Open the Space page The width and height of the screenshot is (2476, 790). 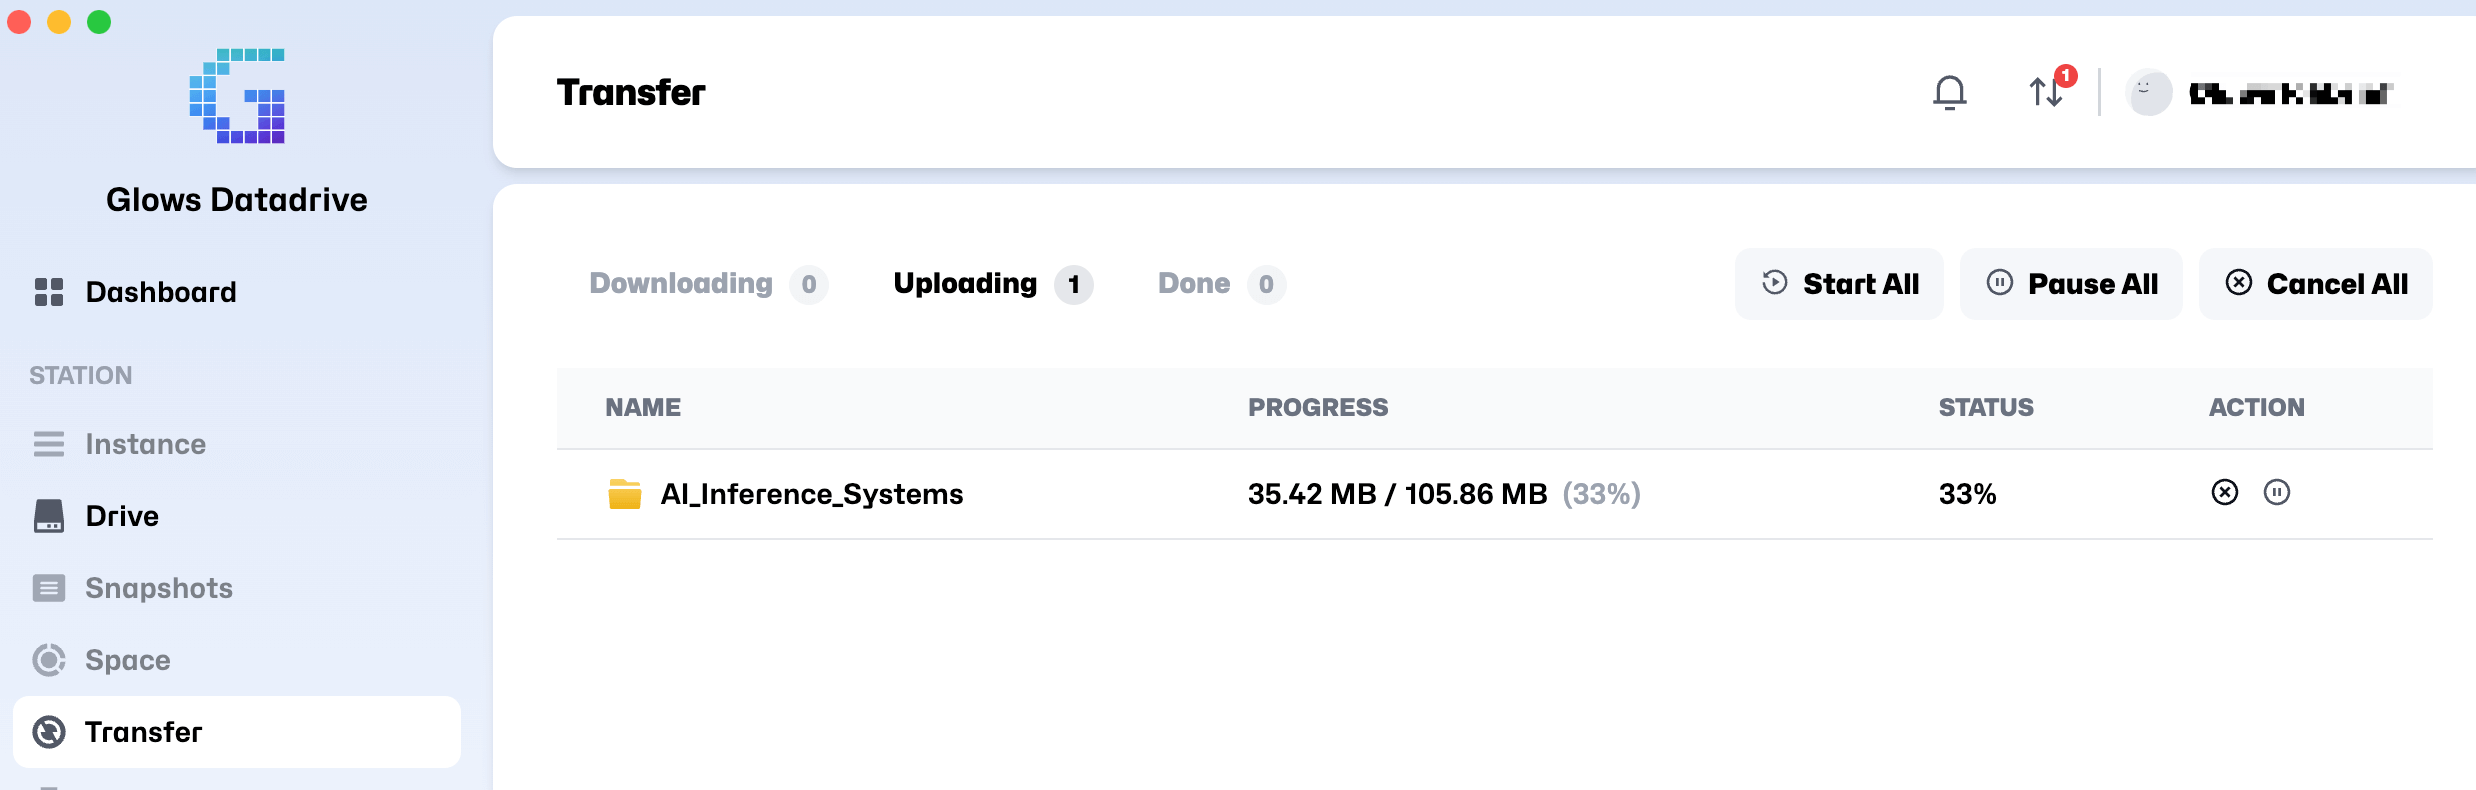click(127, 660)
